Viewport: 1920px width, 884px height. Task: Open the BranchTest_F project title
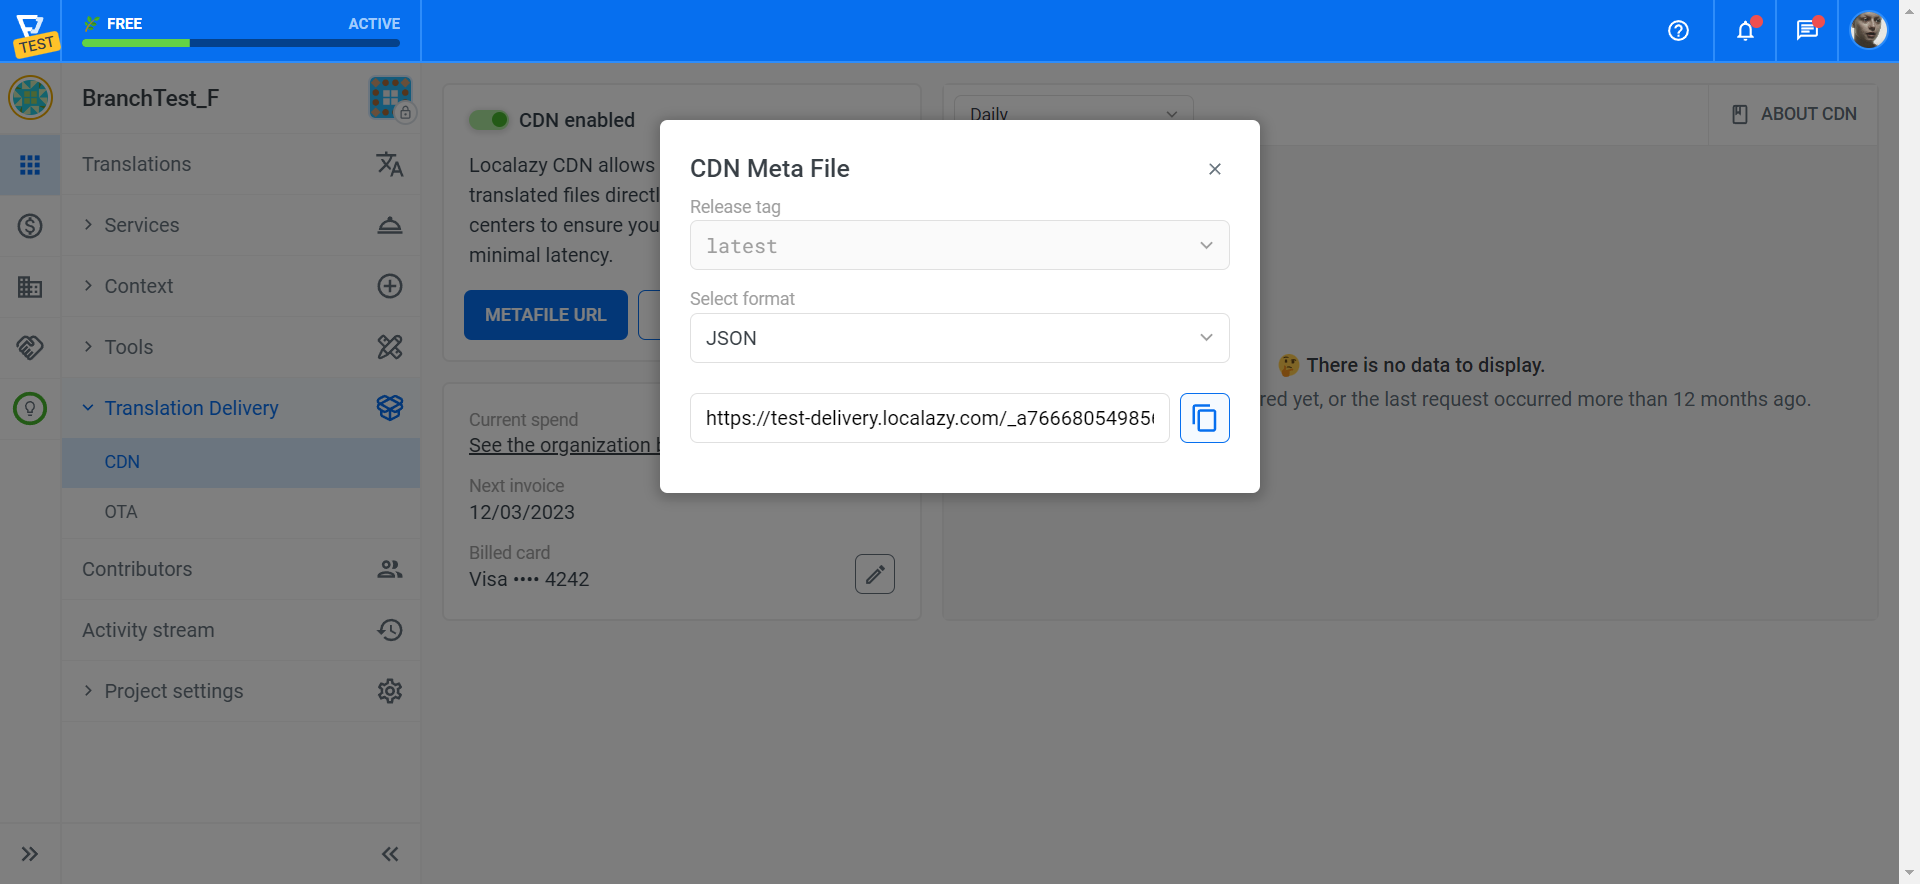coord(150,98)
